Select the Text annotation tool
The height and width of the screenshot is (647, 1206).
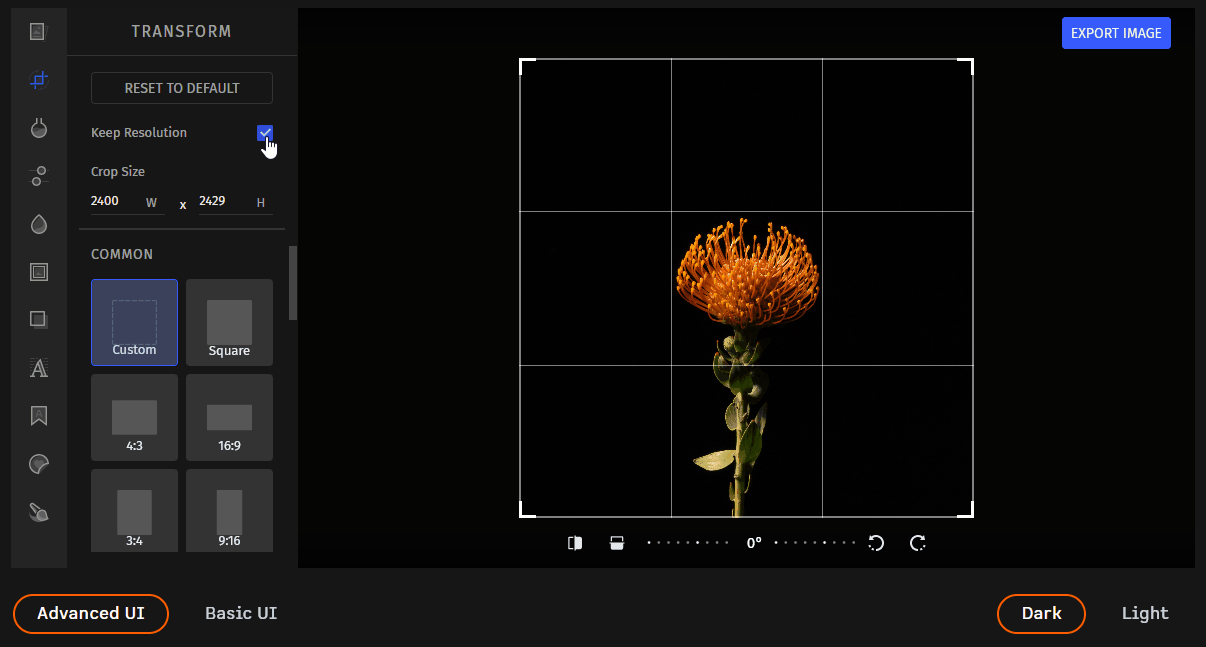[38, 368]
